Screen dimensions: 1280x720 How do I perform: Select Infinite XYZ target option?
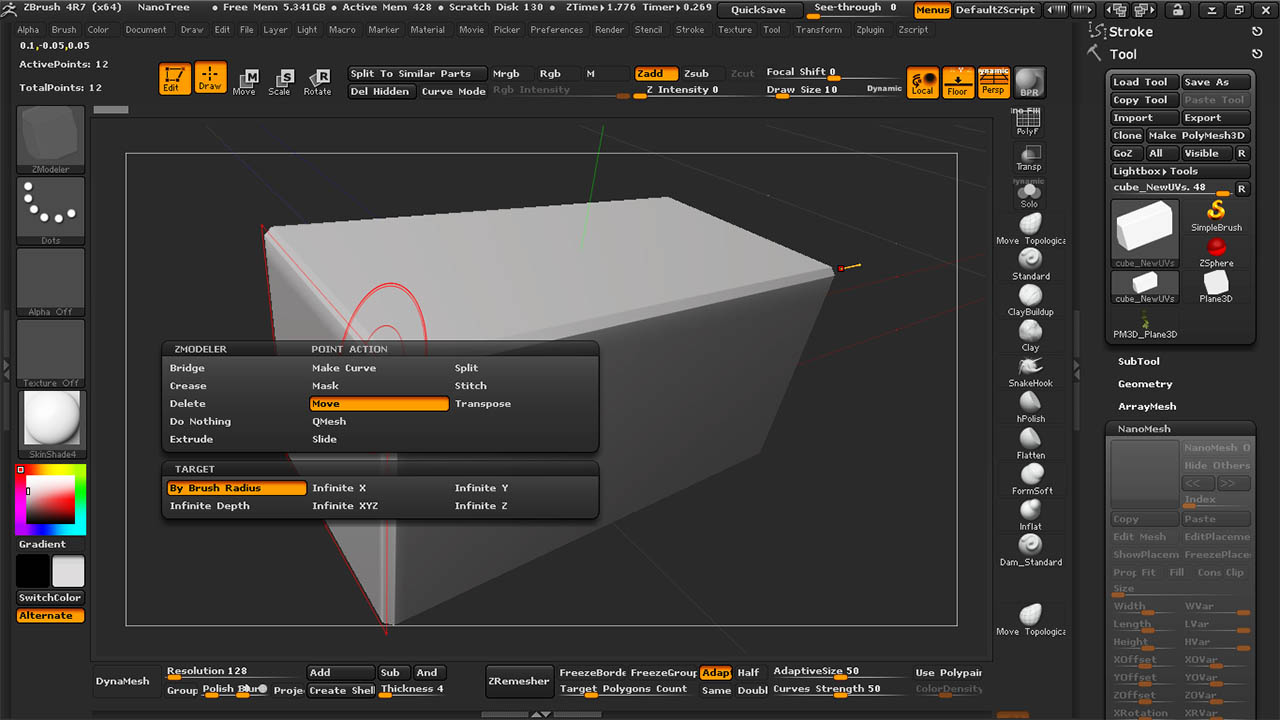(344, 506)
